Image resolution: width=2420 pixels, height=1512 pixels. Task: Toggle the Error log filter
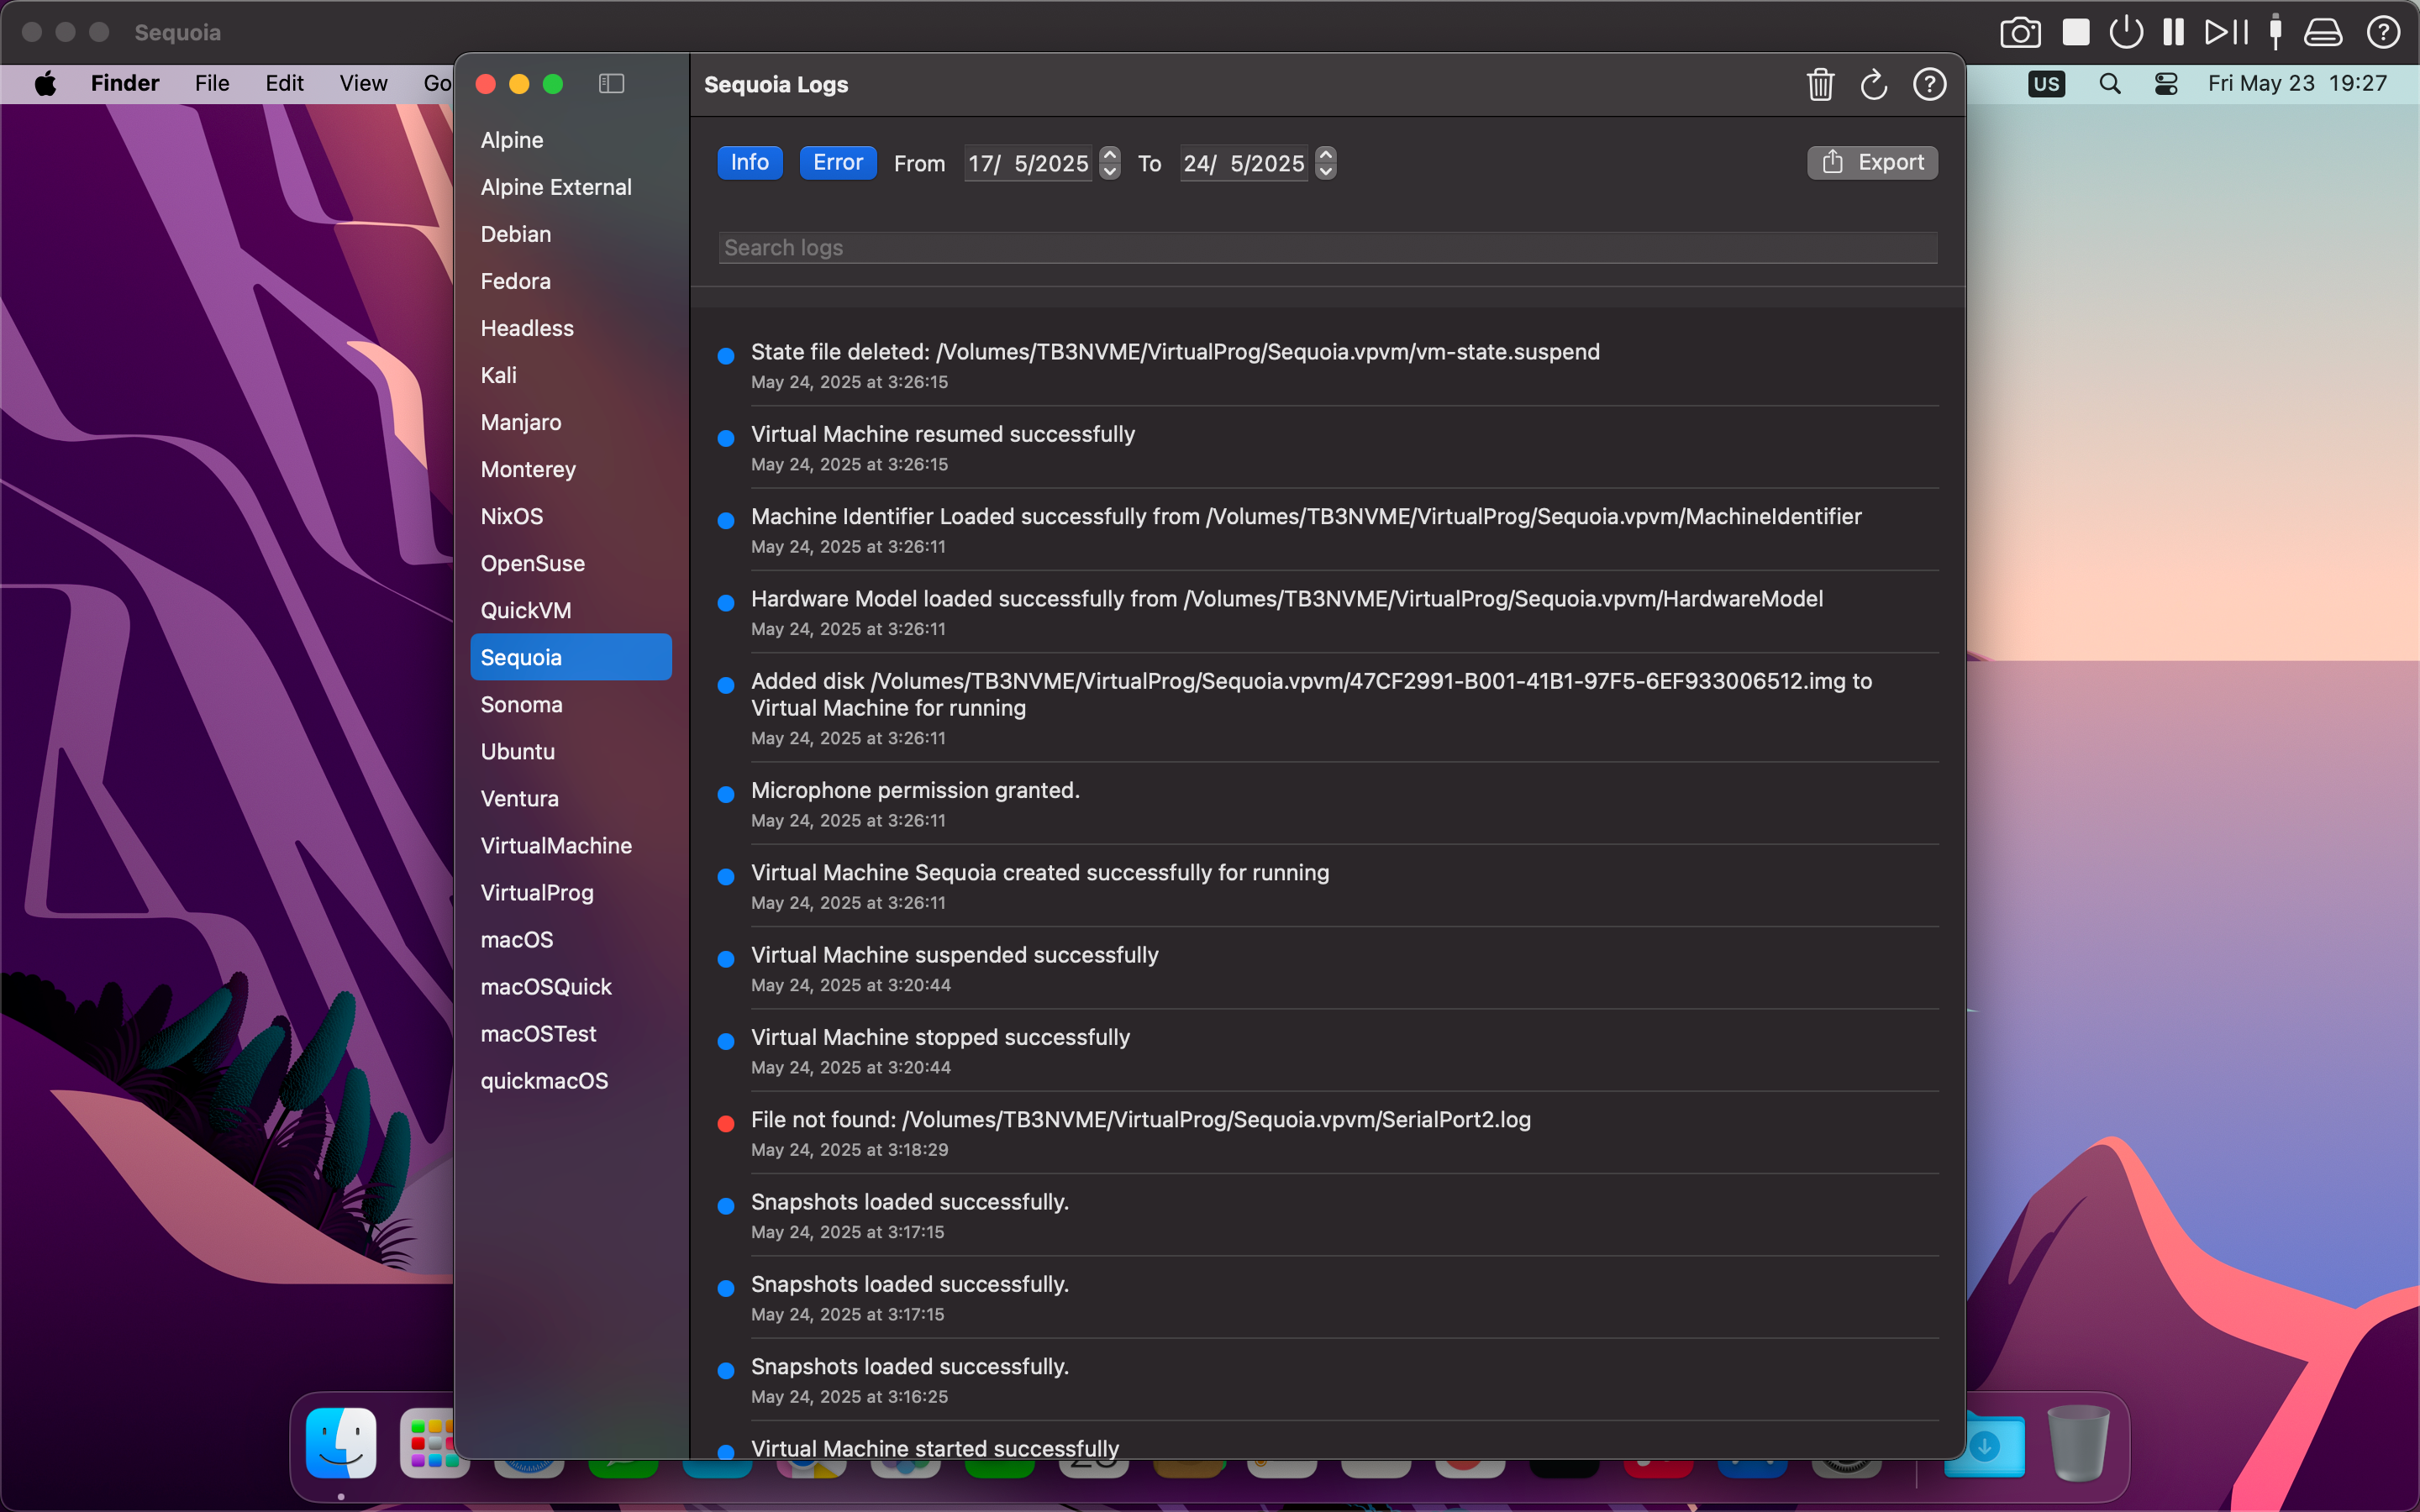point(837,162)
